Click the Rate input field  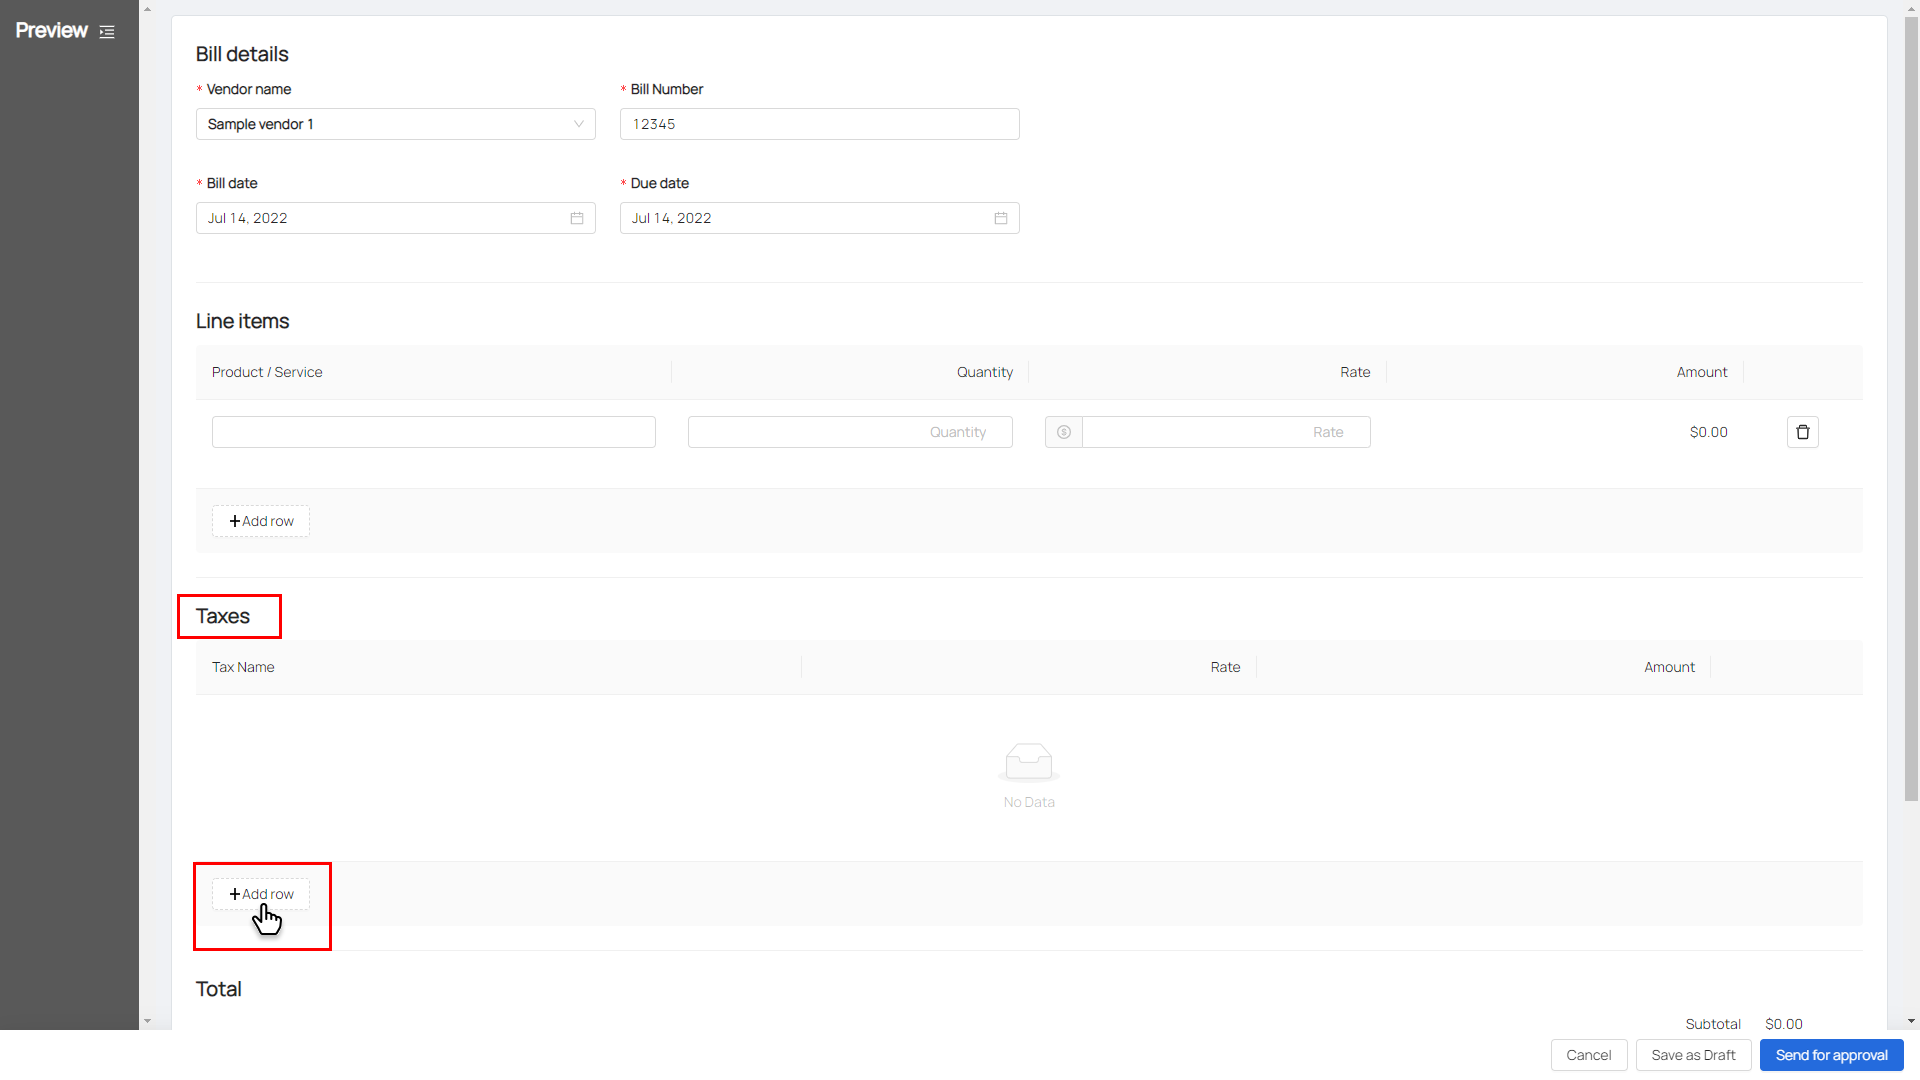coord(1225,432)
